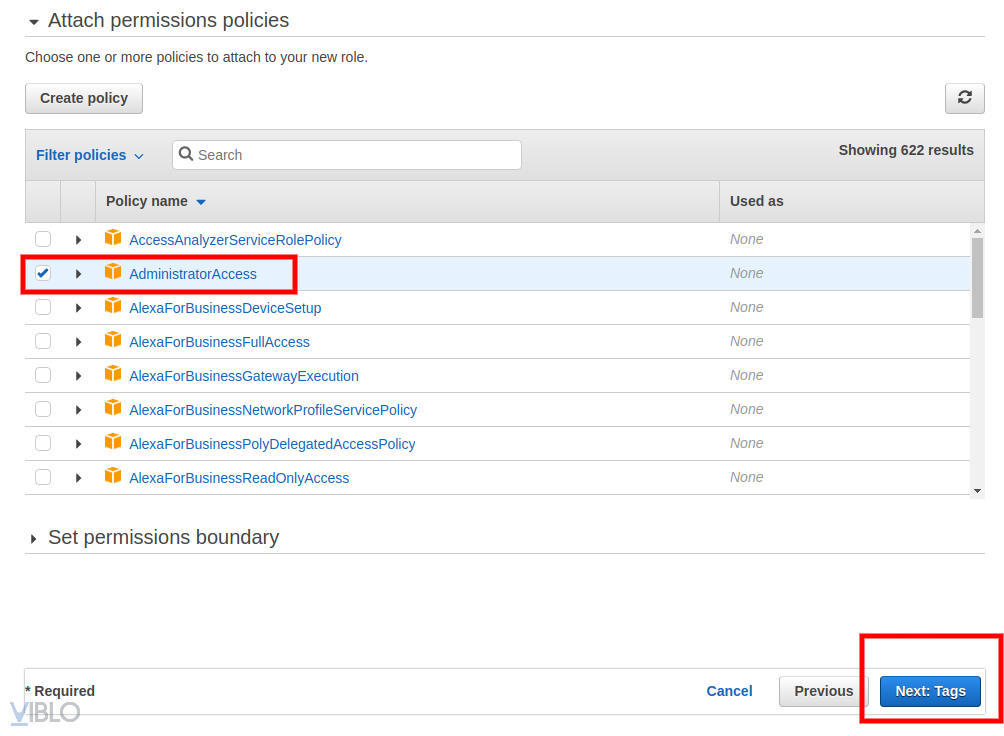Click the policy icon beside AlexaForBusinessFullAccess

(x=113, y=341)
